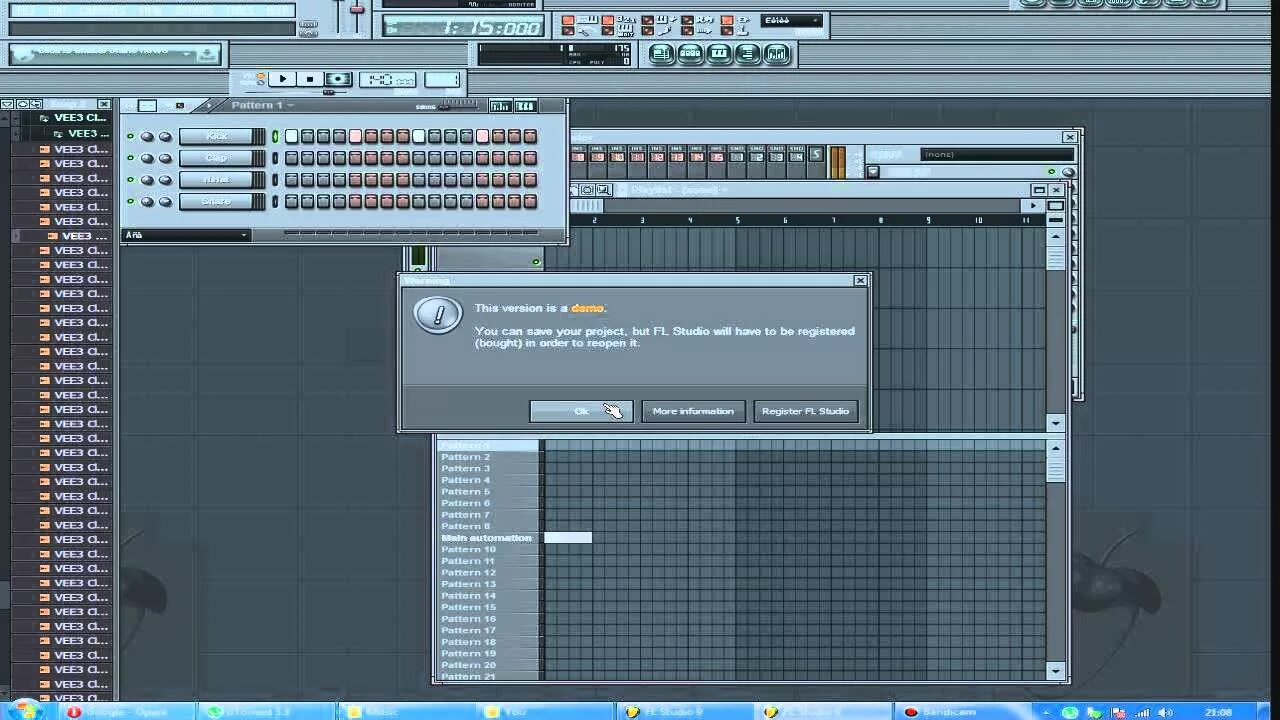Open the Piano Roll shortcut icon
The image size is (1280, 720).
(x=719, y=54)
